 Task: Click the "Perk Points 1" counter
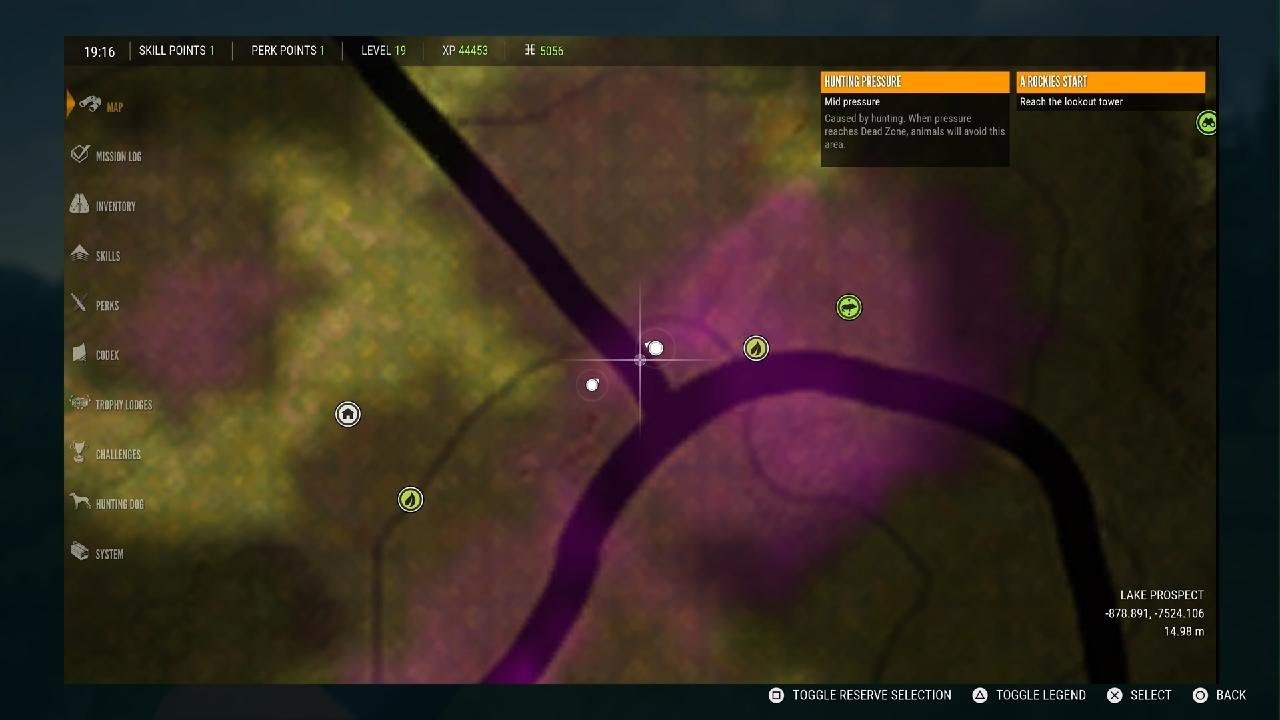(288, 50)
